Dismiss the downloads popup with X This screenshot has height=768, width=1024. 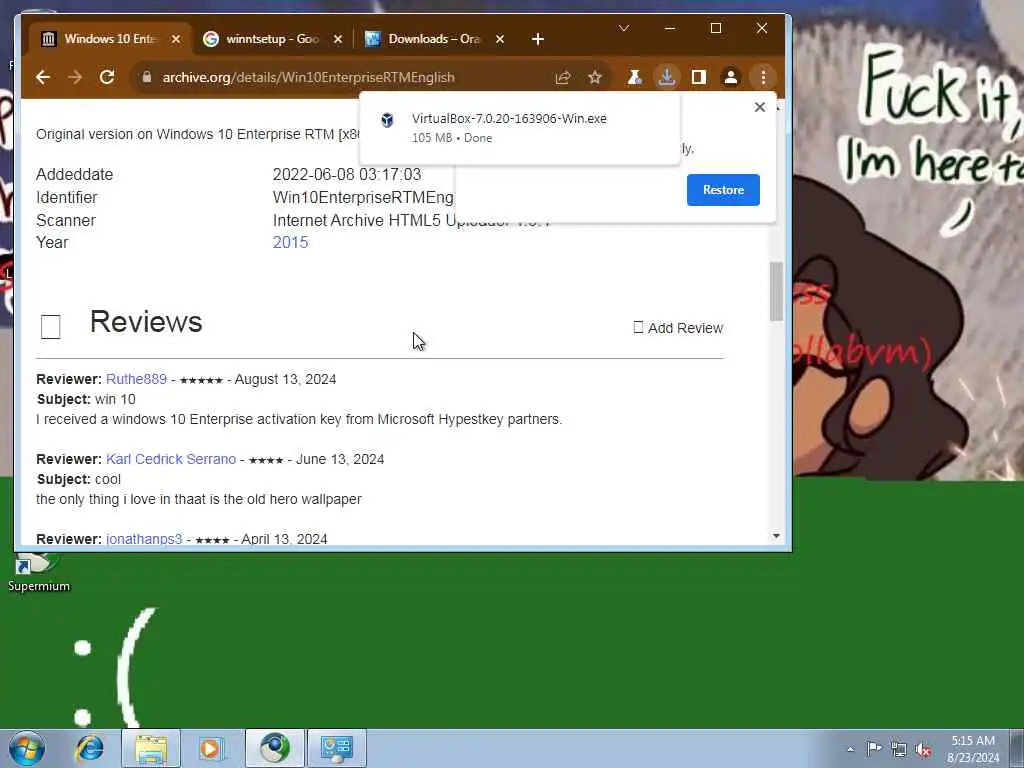click(x=760, y=106)
